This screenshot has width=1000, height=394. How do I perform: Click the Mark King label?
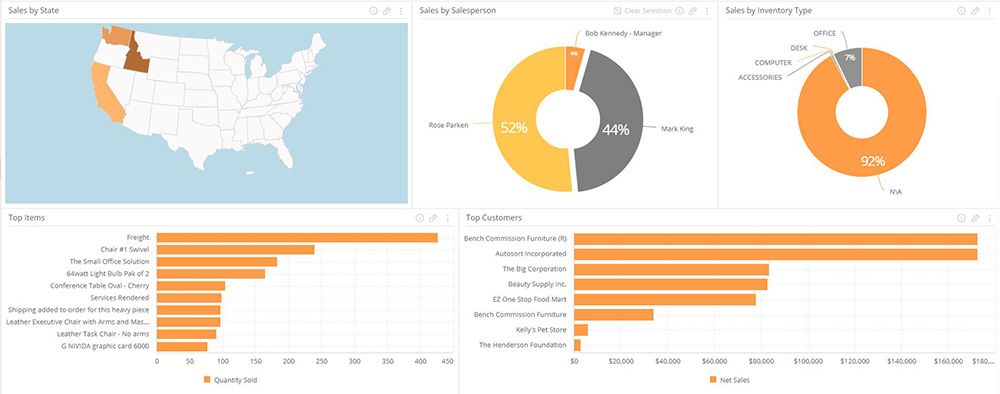pyautogui.click(x=677, y=129)
